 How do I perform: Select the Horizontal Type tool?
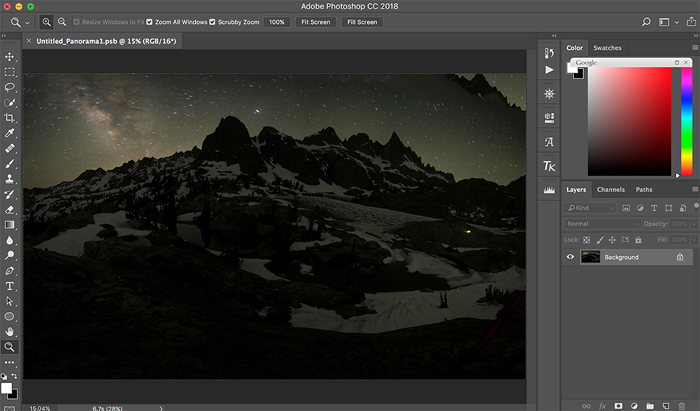pyautogui.click(x=10, y=285)
